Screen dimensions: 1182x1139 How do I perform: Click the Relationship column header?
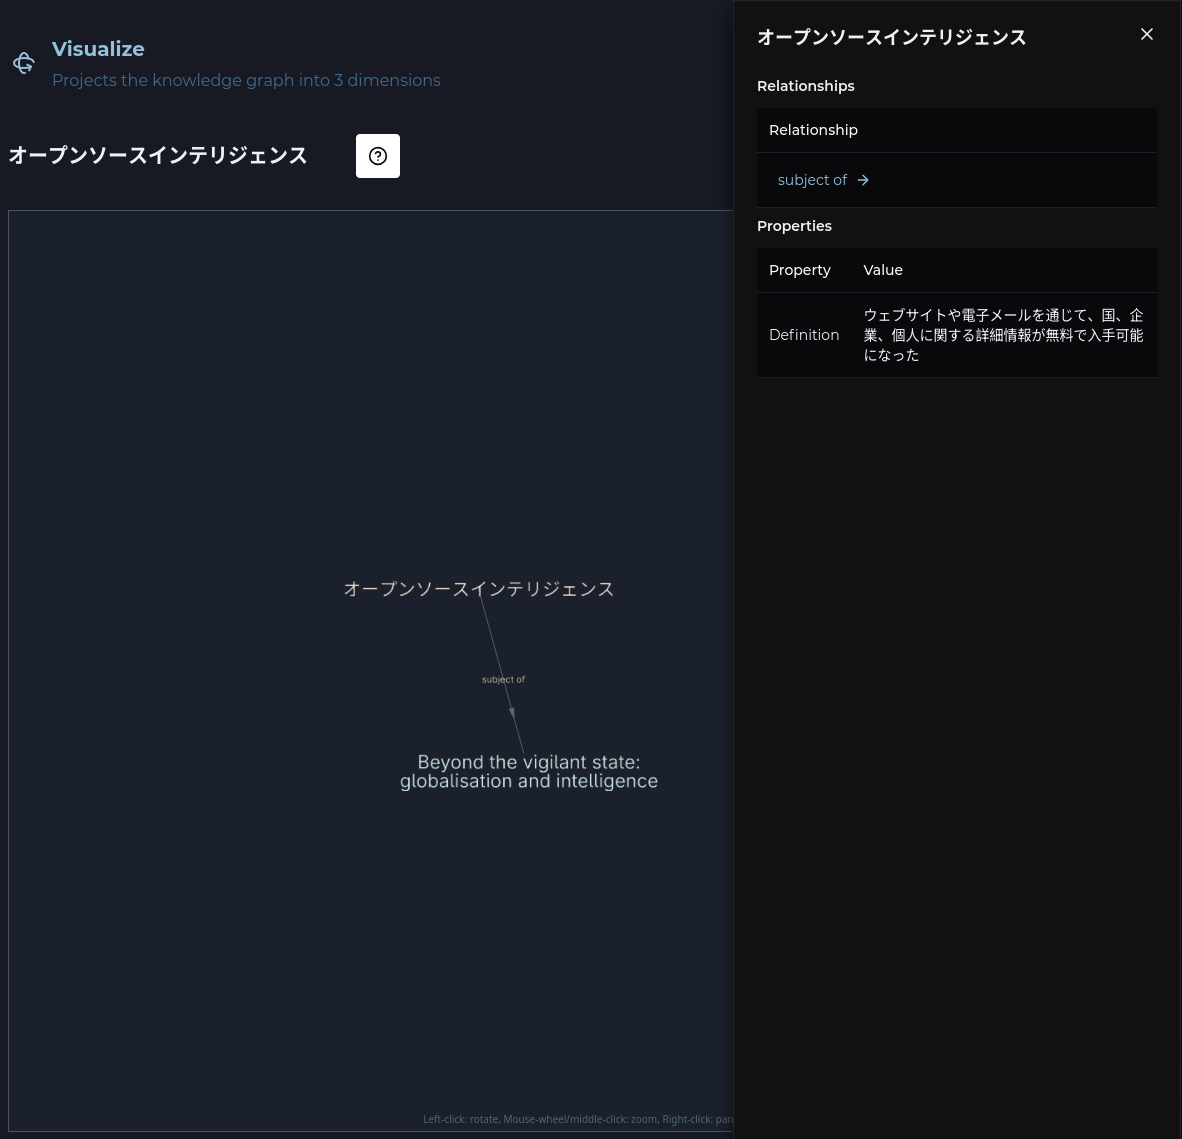coord(813,130)
